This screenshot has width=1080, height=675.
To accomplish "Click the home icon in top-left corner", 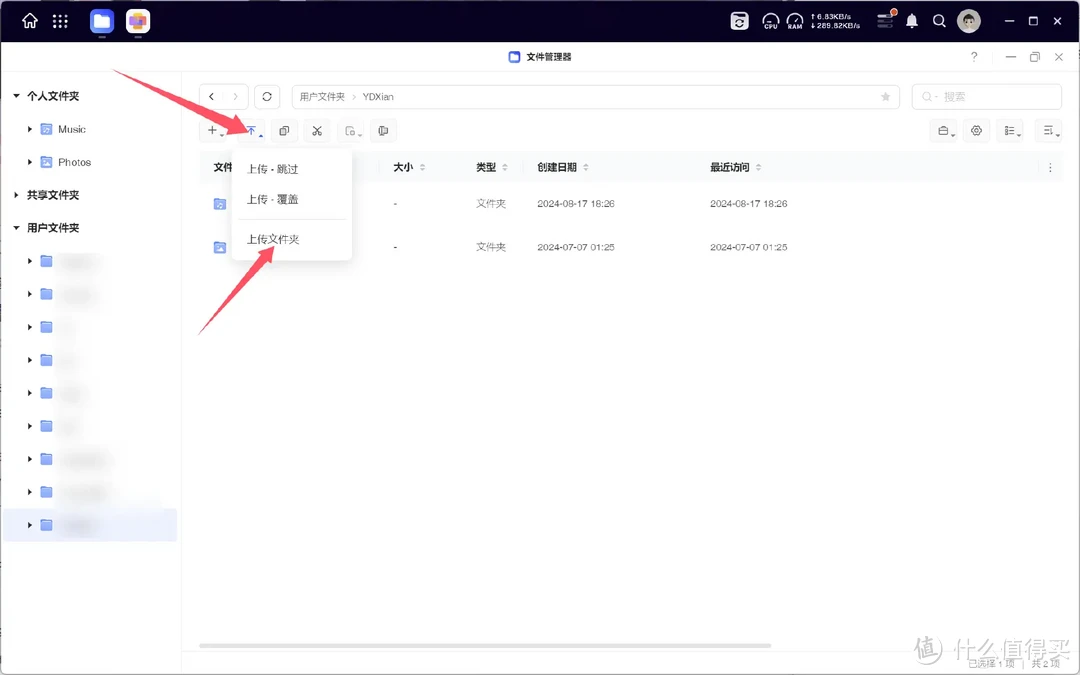I will pos(28,20).
